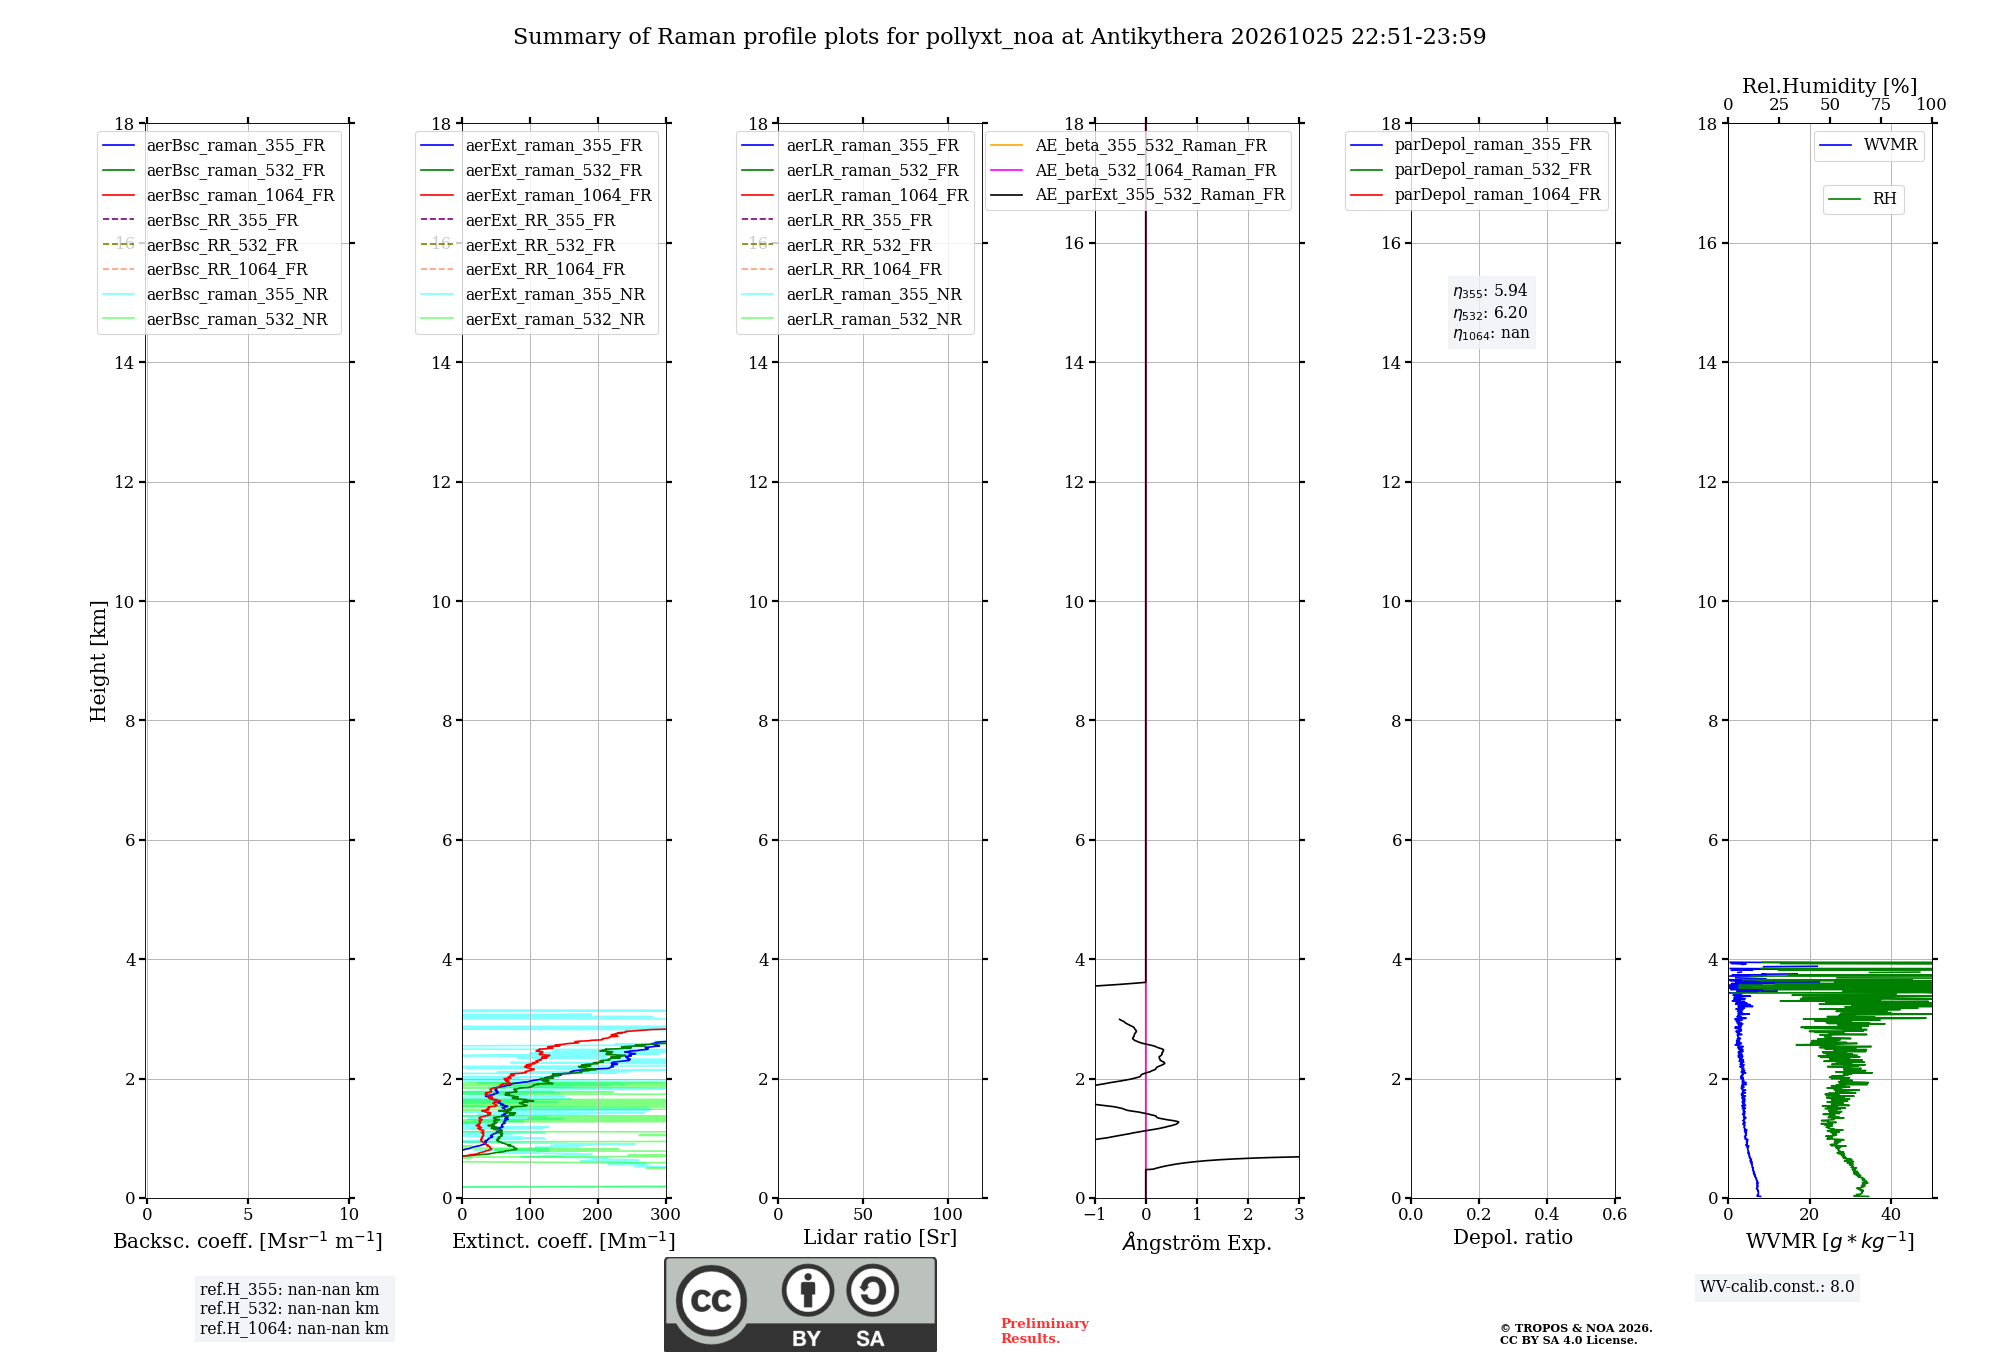Click the Rel.Humidity [%] top axis label

point(1830,86)
